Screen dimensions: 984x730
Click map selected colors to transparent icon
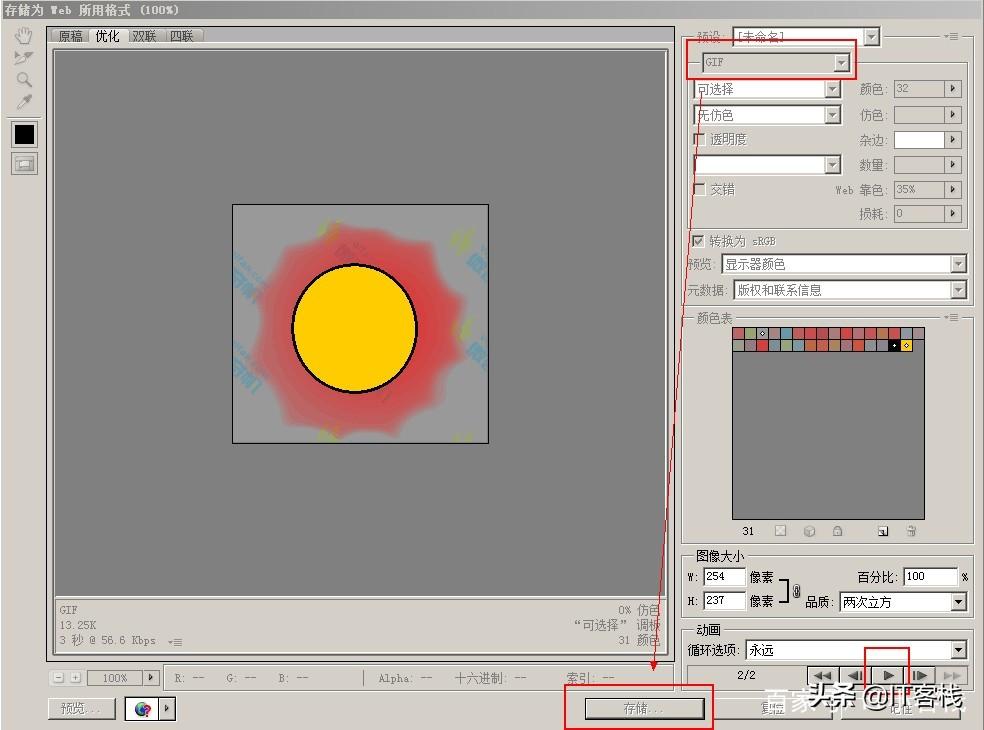tap(780, 531)
